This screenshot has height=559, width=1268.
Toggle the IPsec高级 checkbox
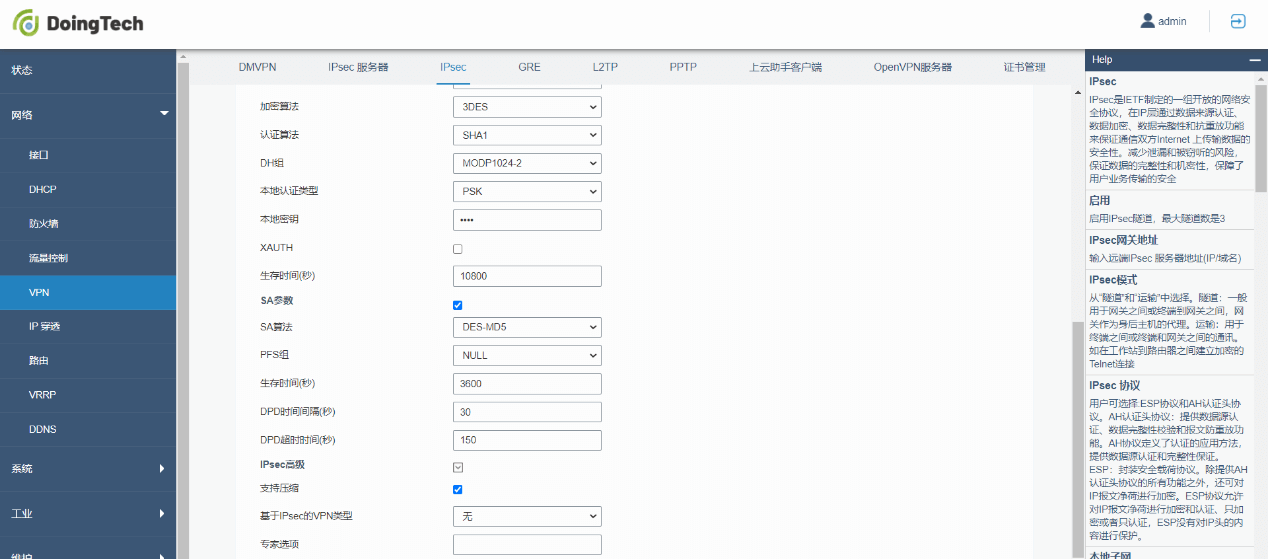click(x=458, y=467)
